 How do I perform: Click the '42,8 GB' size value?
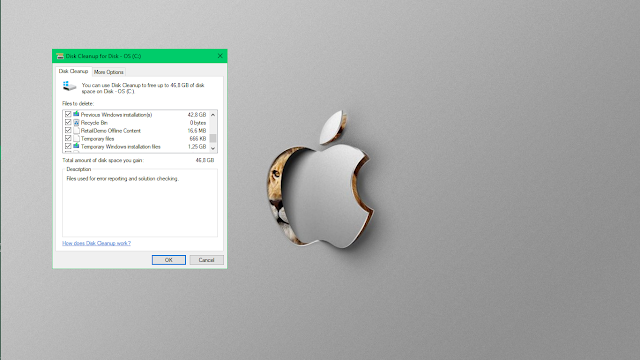(197, 115)
